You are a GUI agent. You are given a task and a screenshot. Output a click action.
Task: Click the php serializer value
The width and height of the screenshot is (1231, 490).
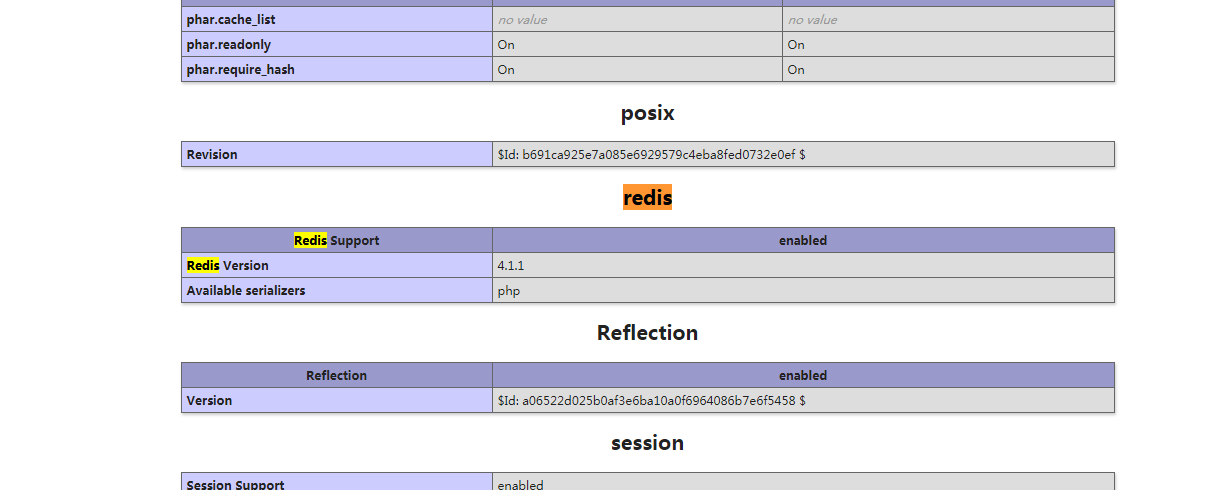pos(508,290)
